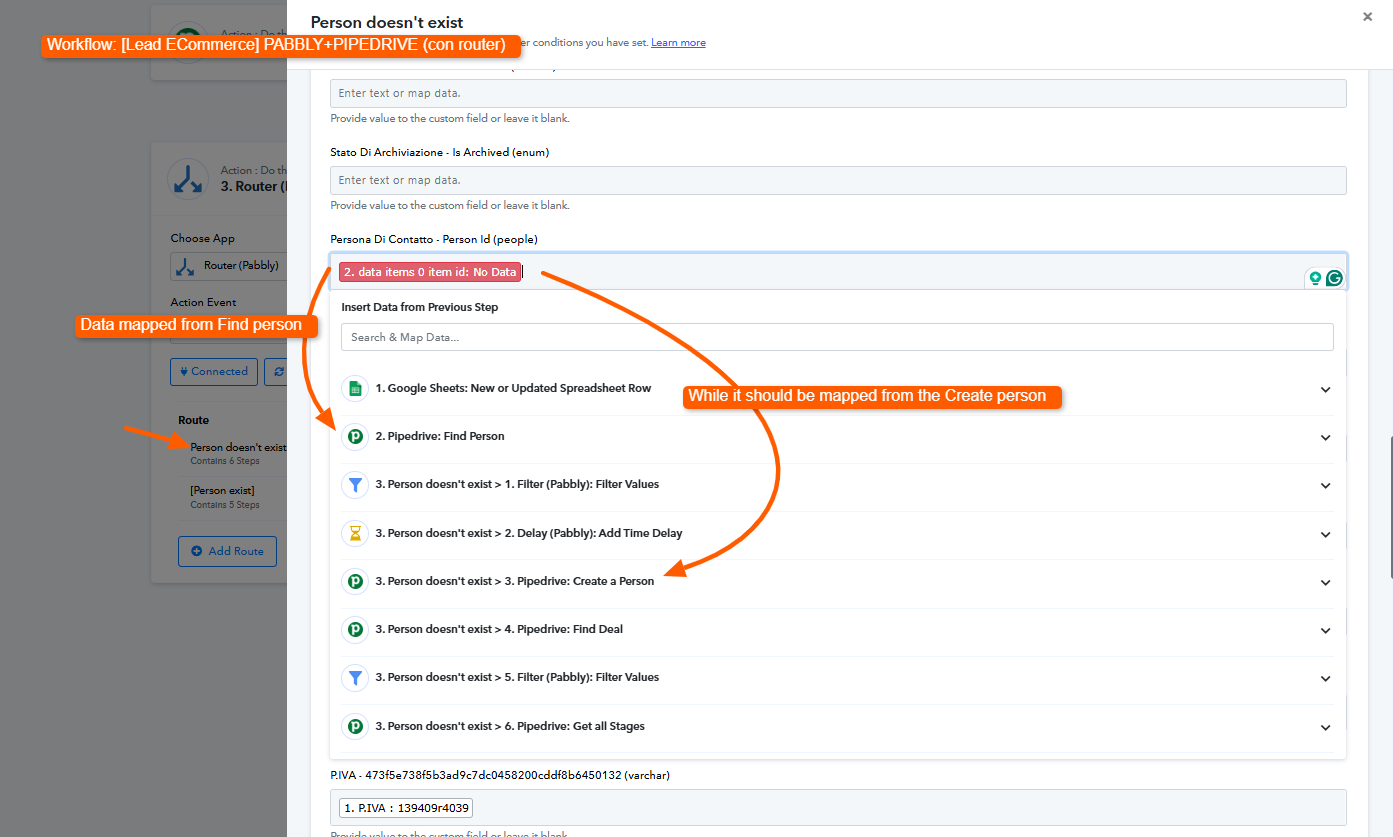Select the [Person exist] route

[224, 491]
